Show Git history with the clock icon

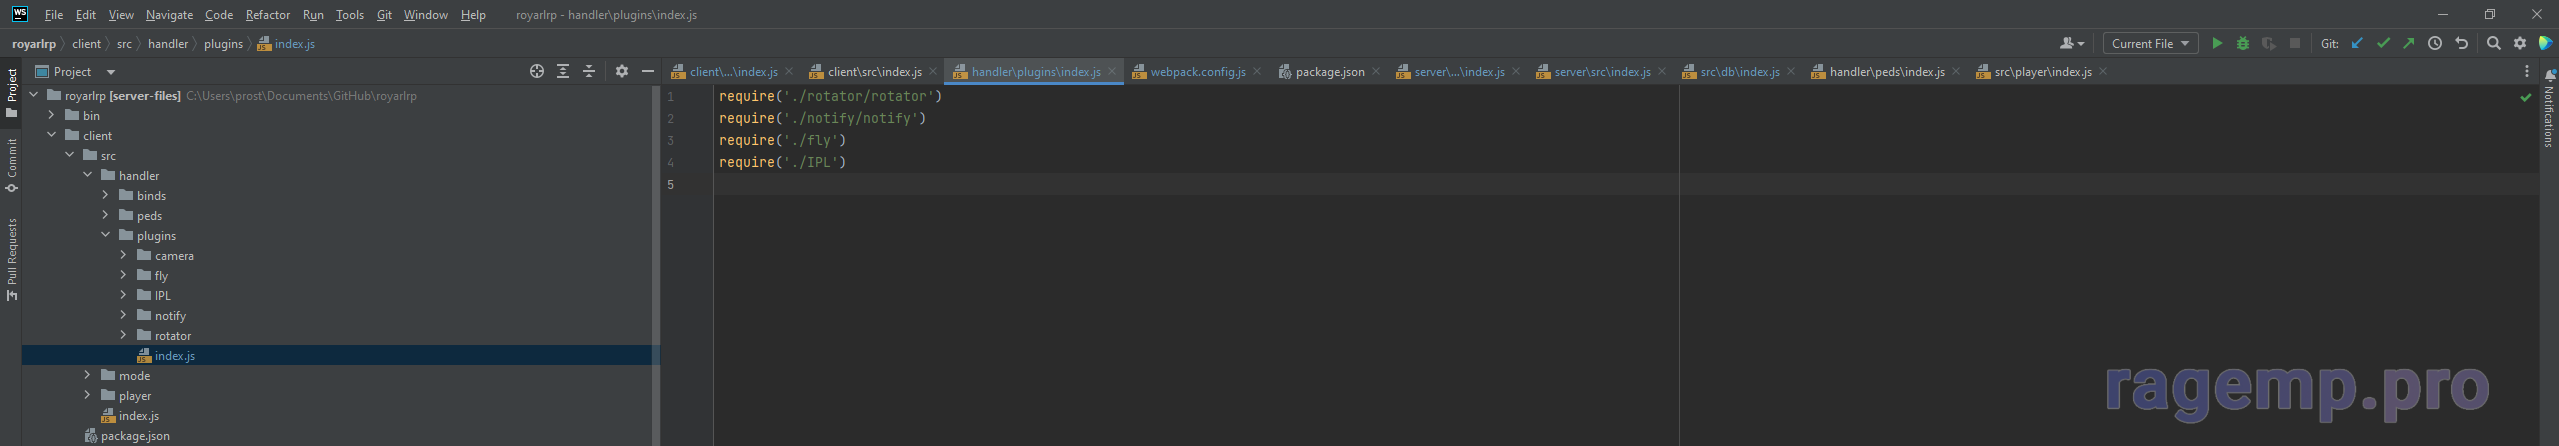click(2435, 44)
